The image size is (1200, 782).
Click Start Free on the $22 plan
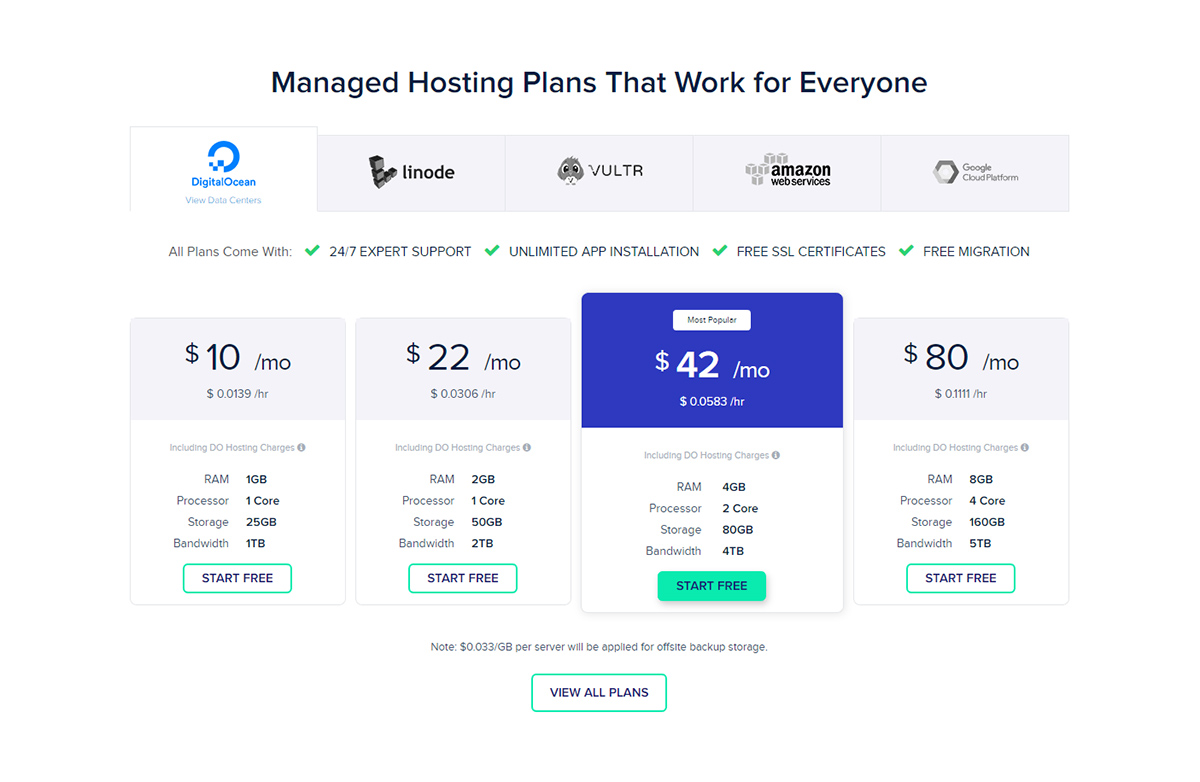[x=462, y=578]
